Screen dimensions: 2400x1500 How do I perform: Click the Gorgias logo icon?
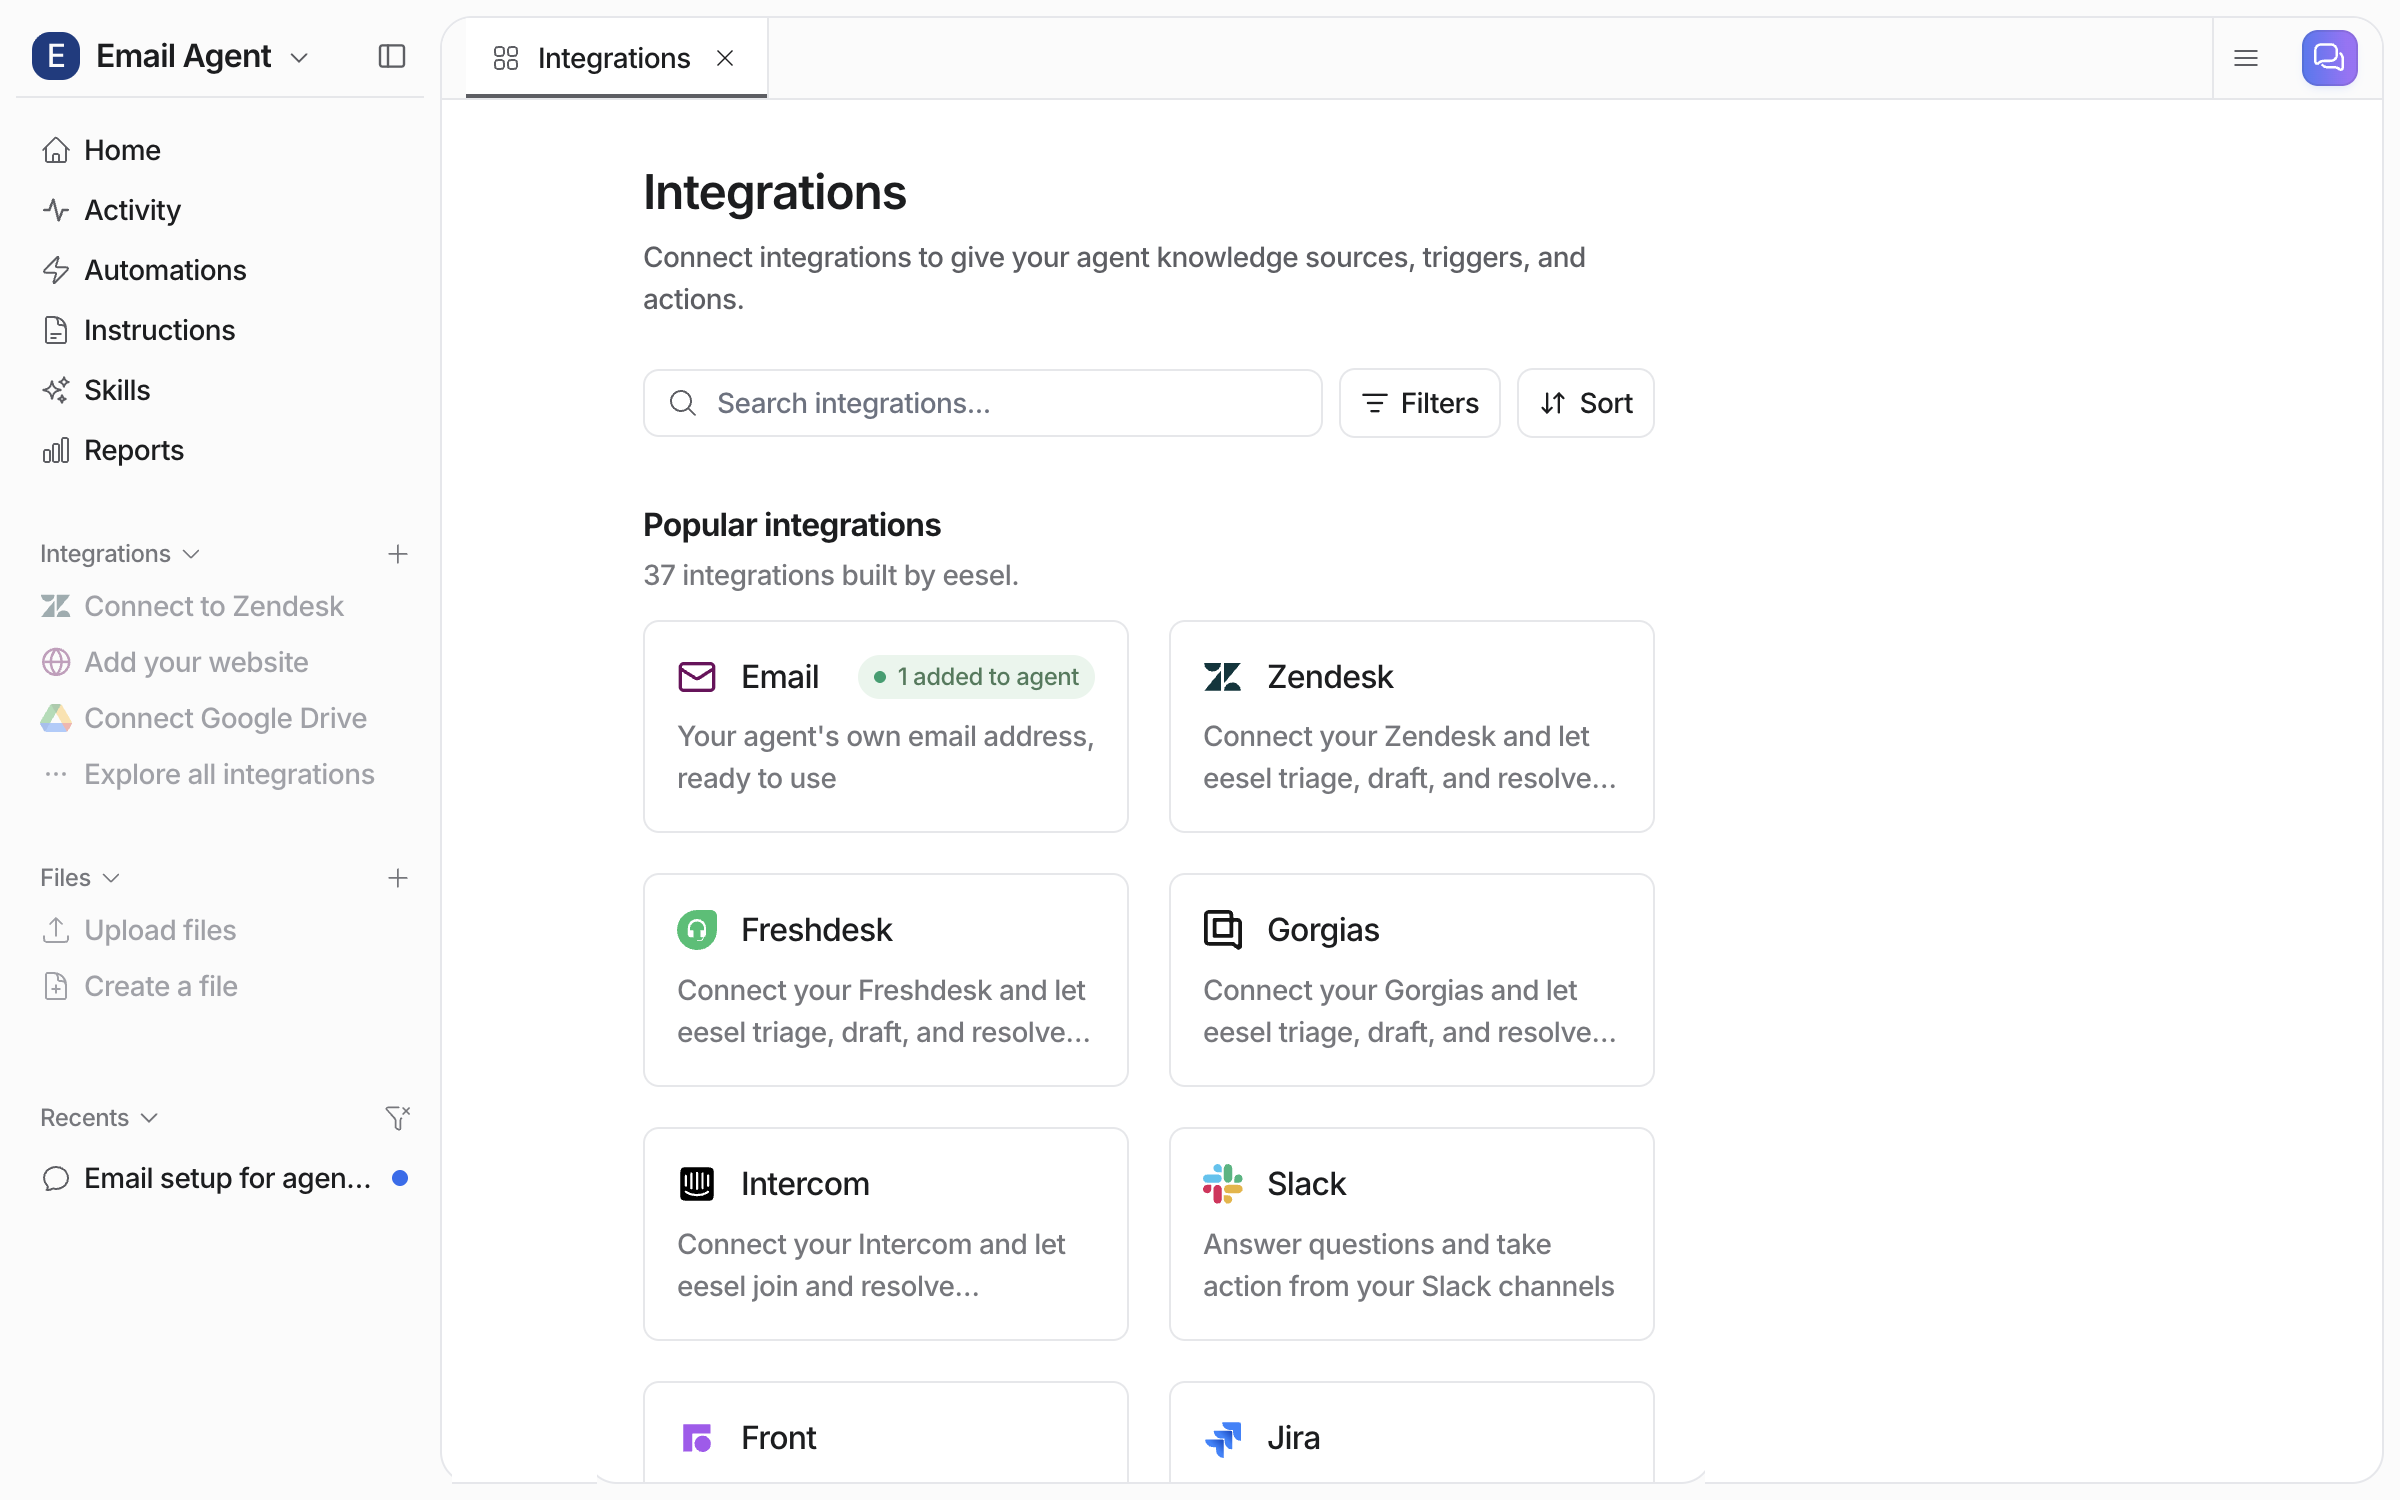coord(1223,930)
